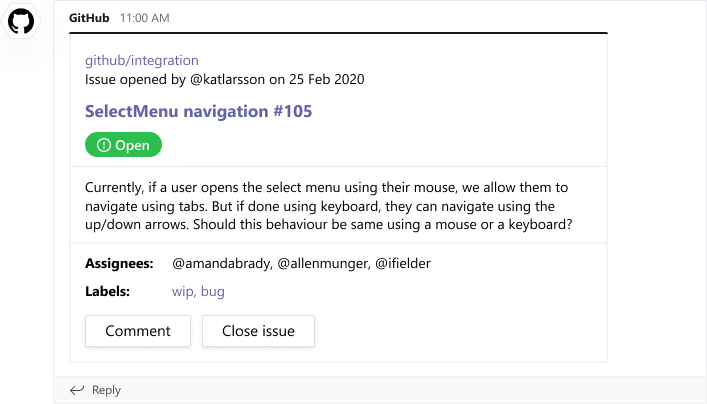Click the wip label link

(x=183, y=291)
